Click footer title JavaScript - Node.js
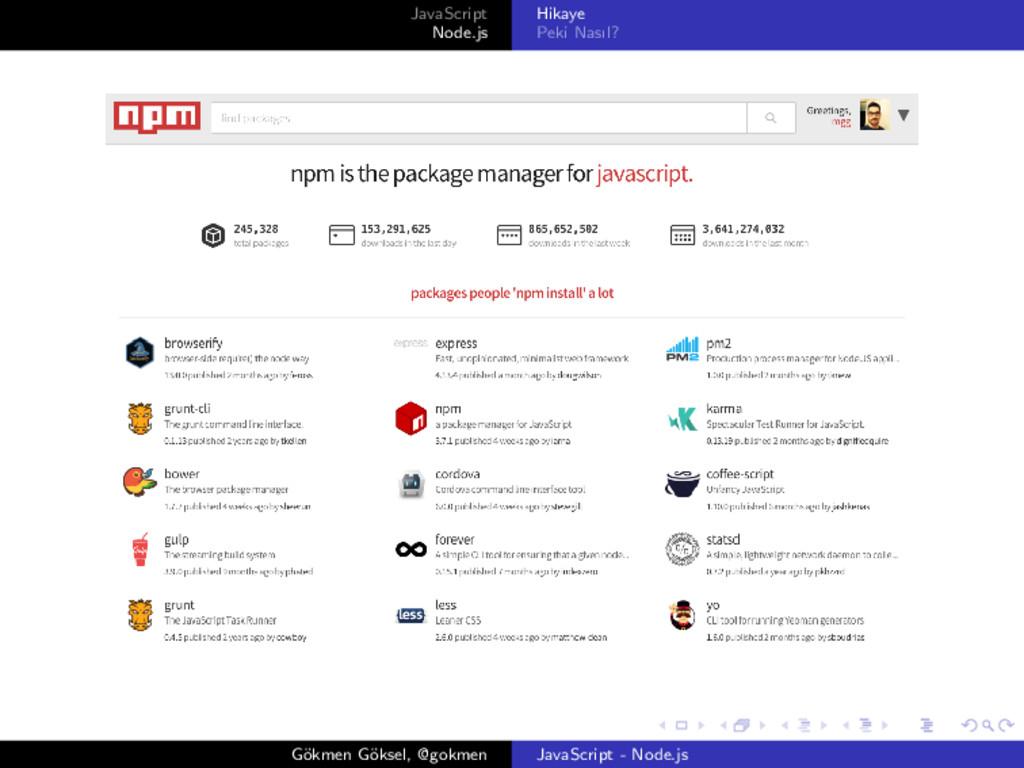This screenshot has height=768, width=1024. pos(613,754)
